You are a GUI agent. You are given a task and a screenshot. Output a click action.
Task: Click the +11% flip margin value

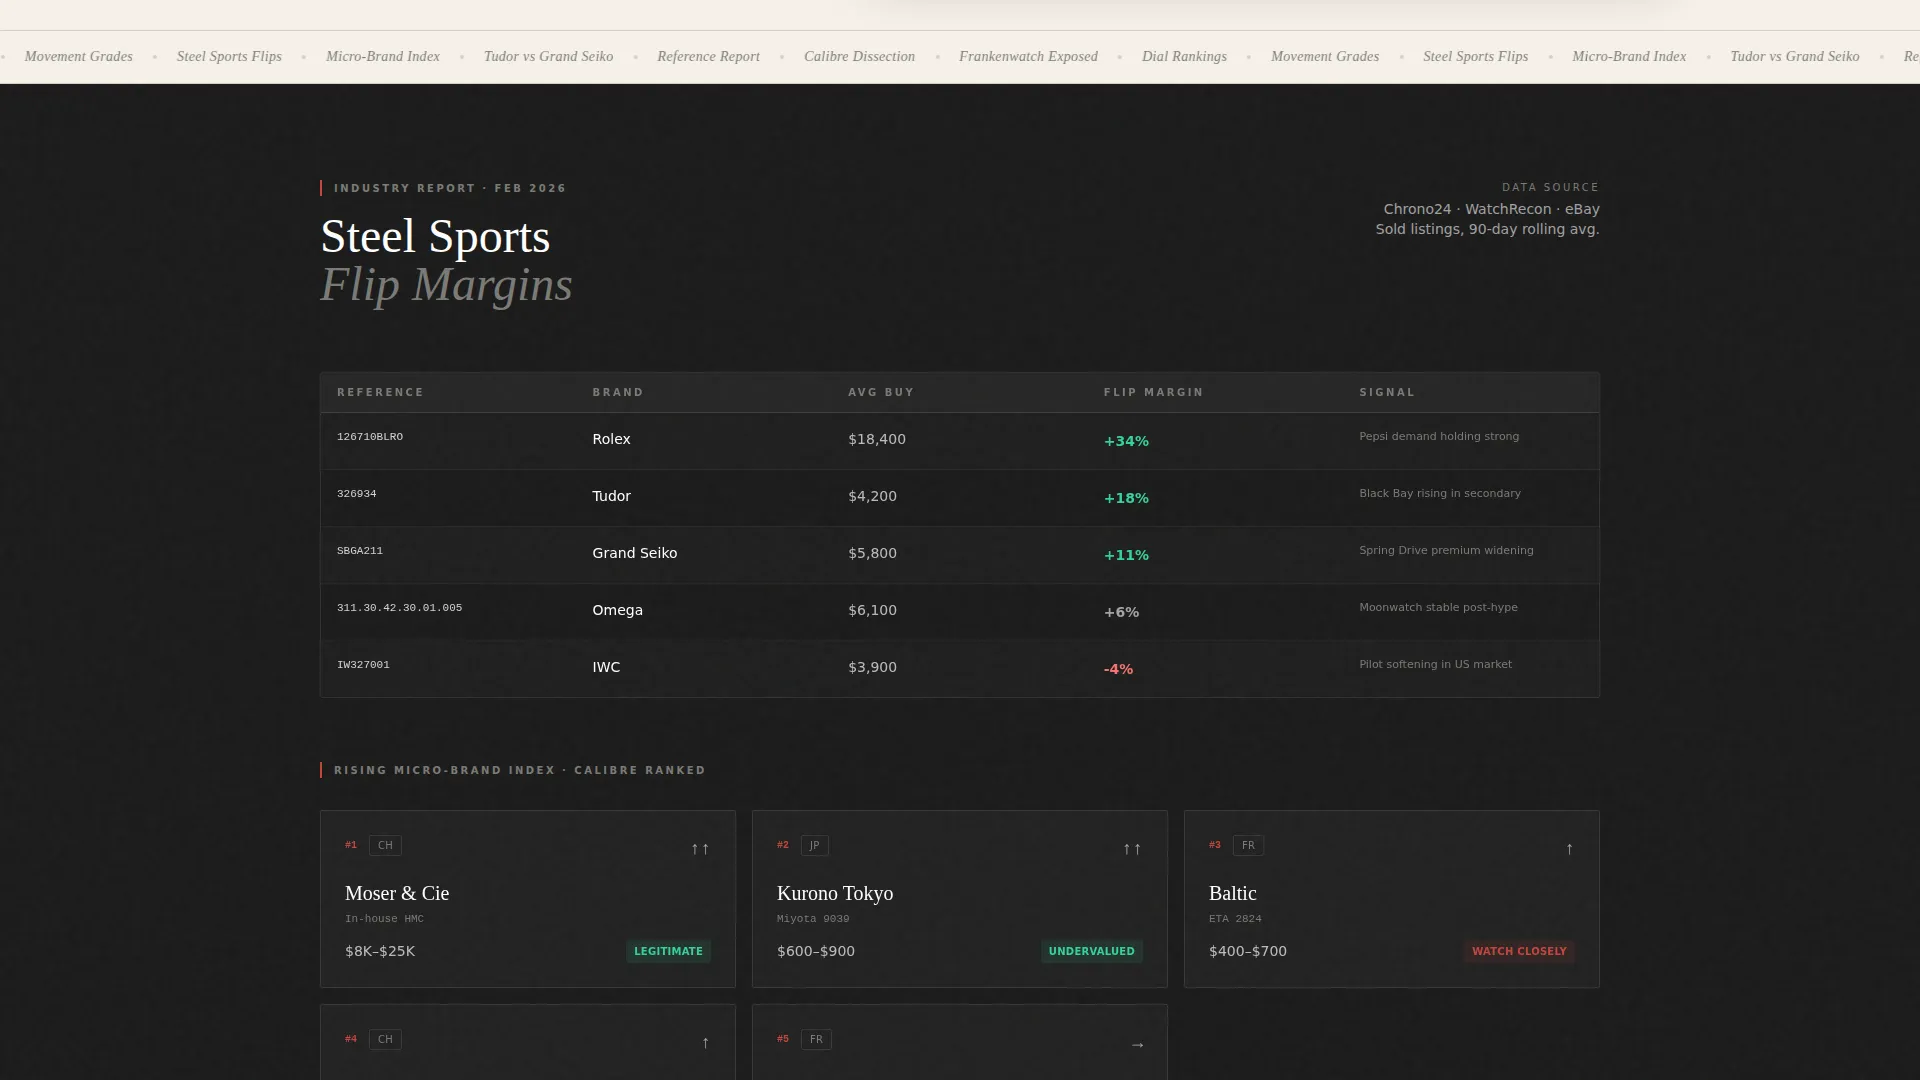pyautogui.click(x=1126, y=555)
